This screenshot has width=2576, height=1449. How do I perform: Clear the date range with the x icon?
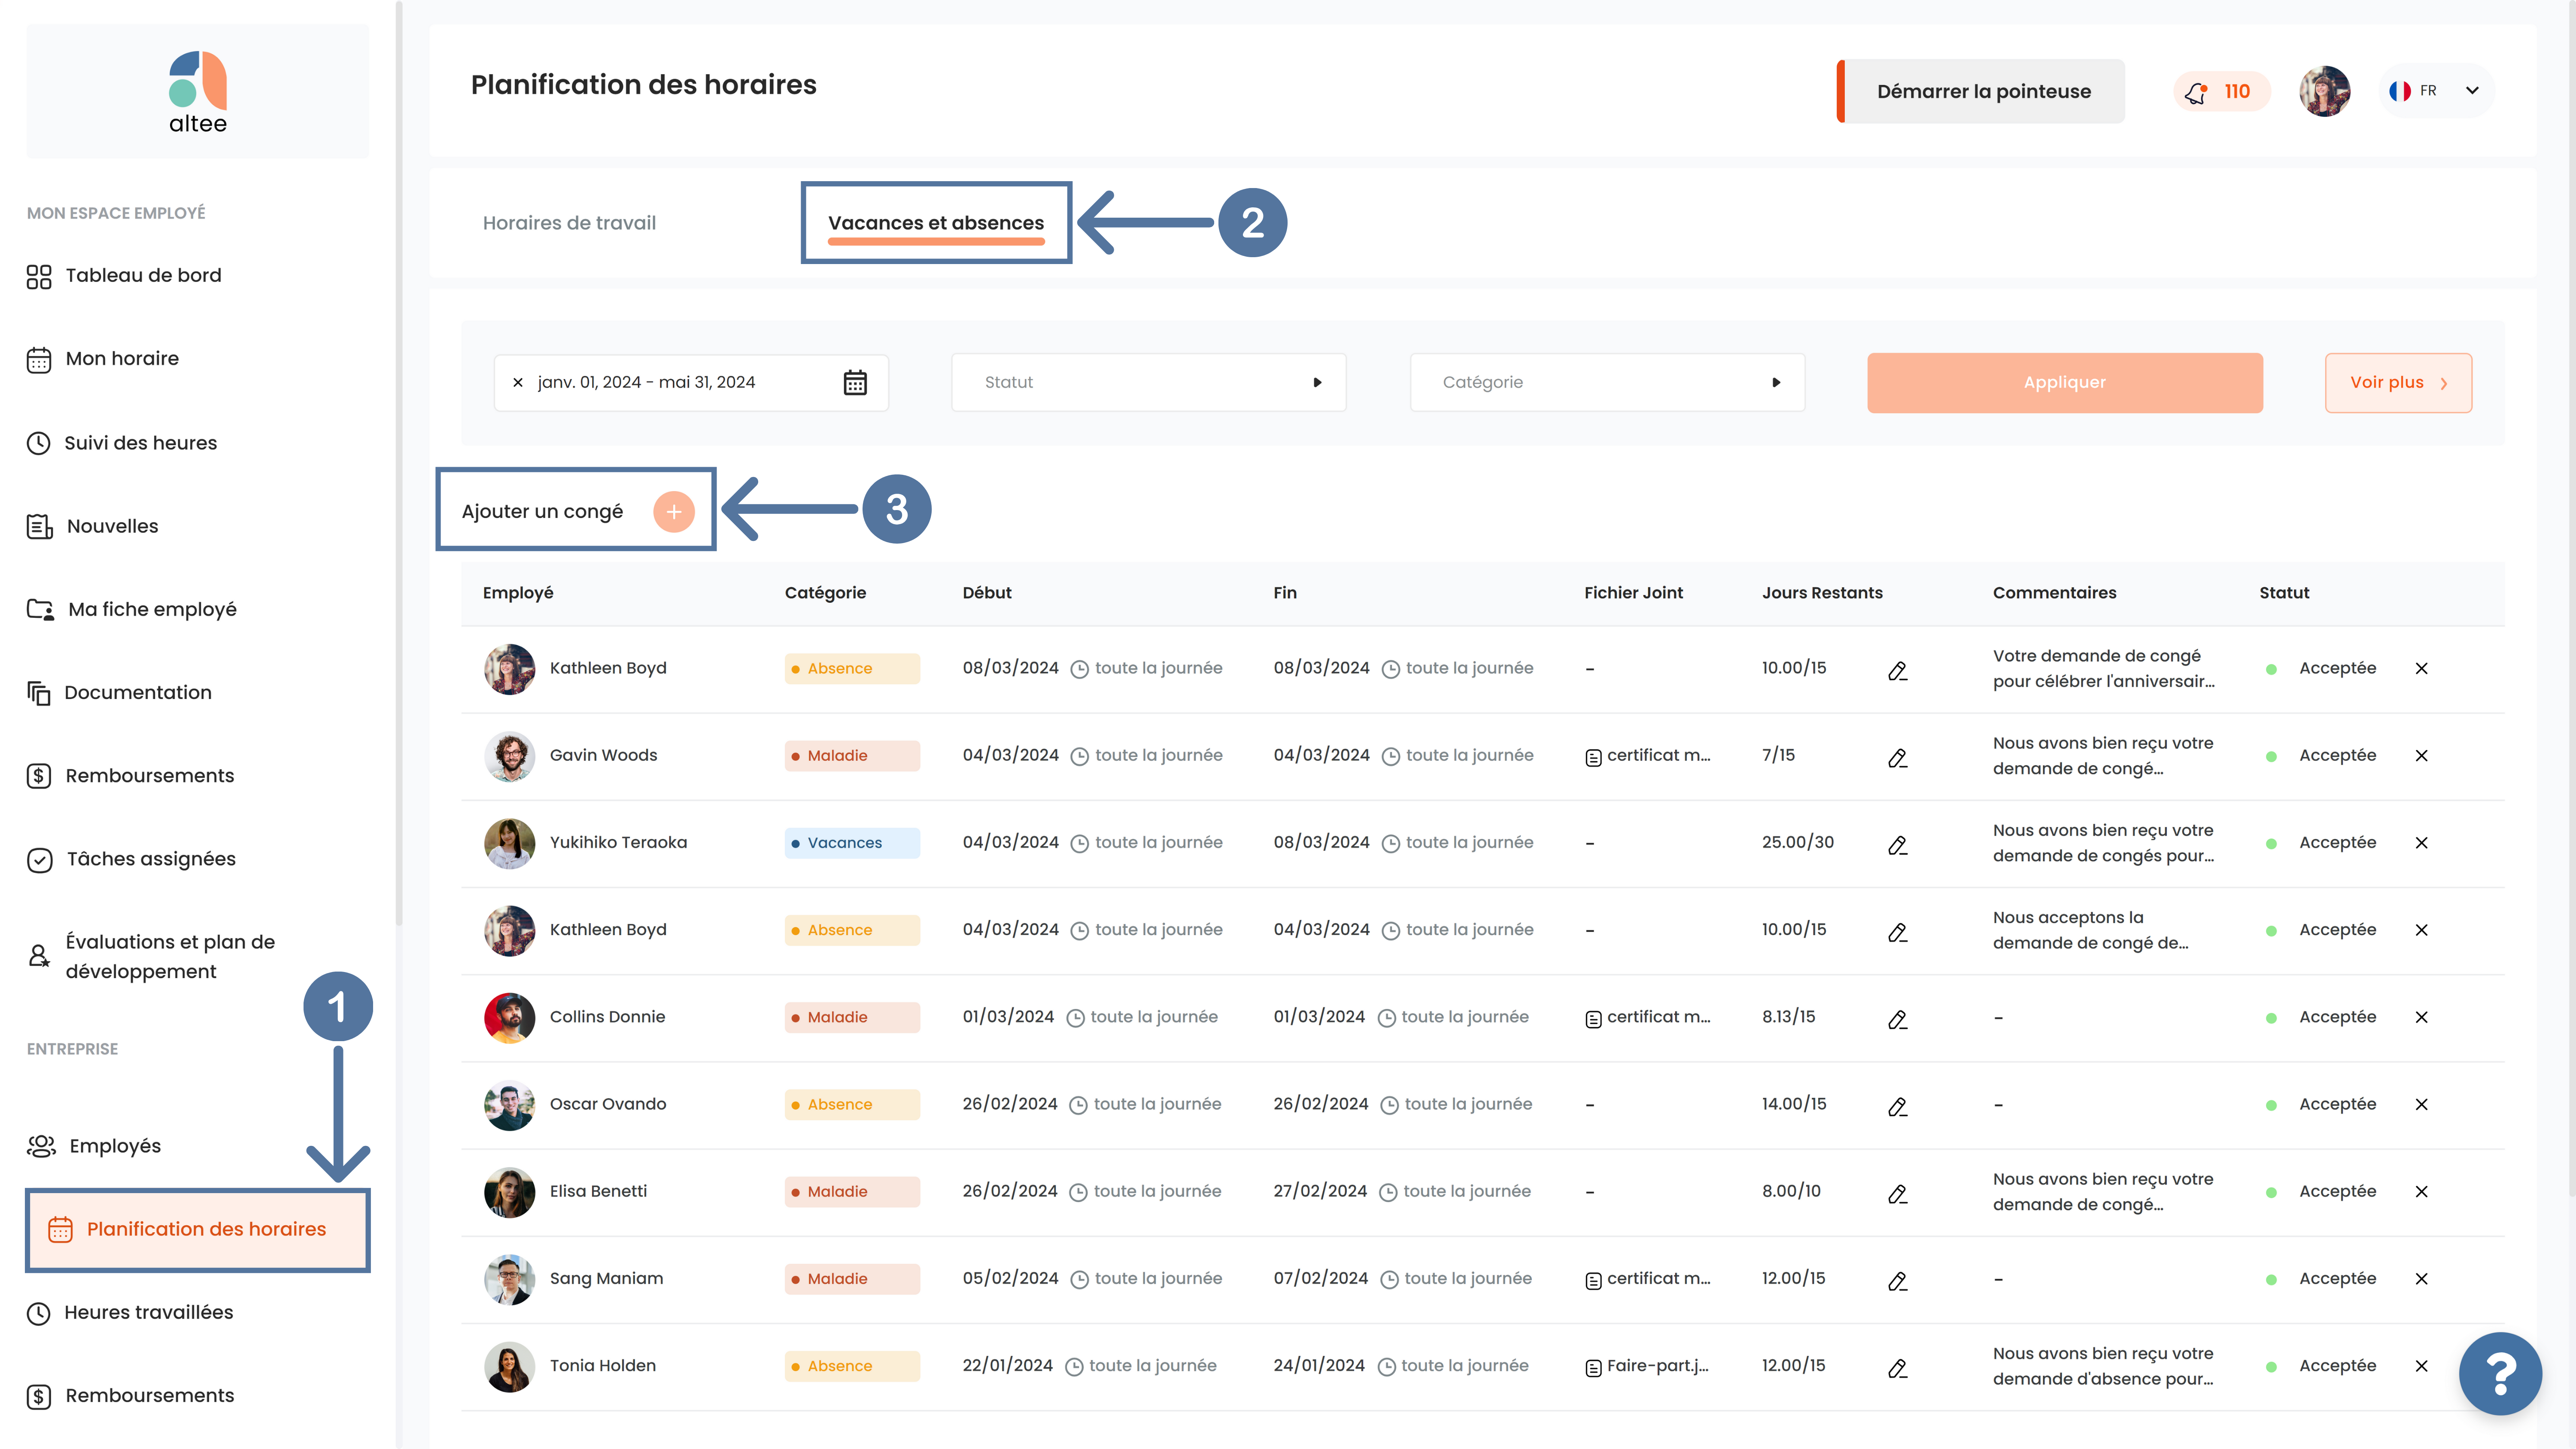click(x=518, y=382)
